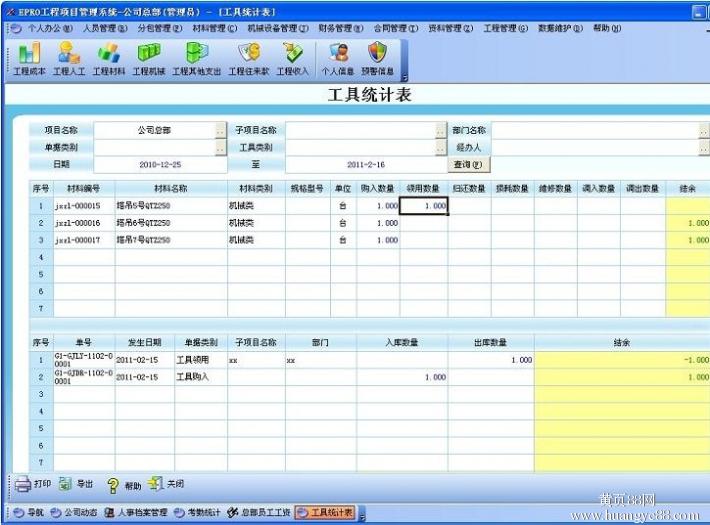Open the 工程材料 toolbar icon

(109, 58)
